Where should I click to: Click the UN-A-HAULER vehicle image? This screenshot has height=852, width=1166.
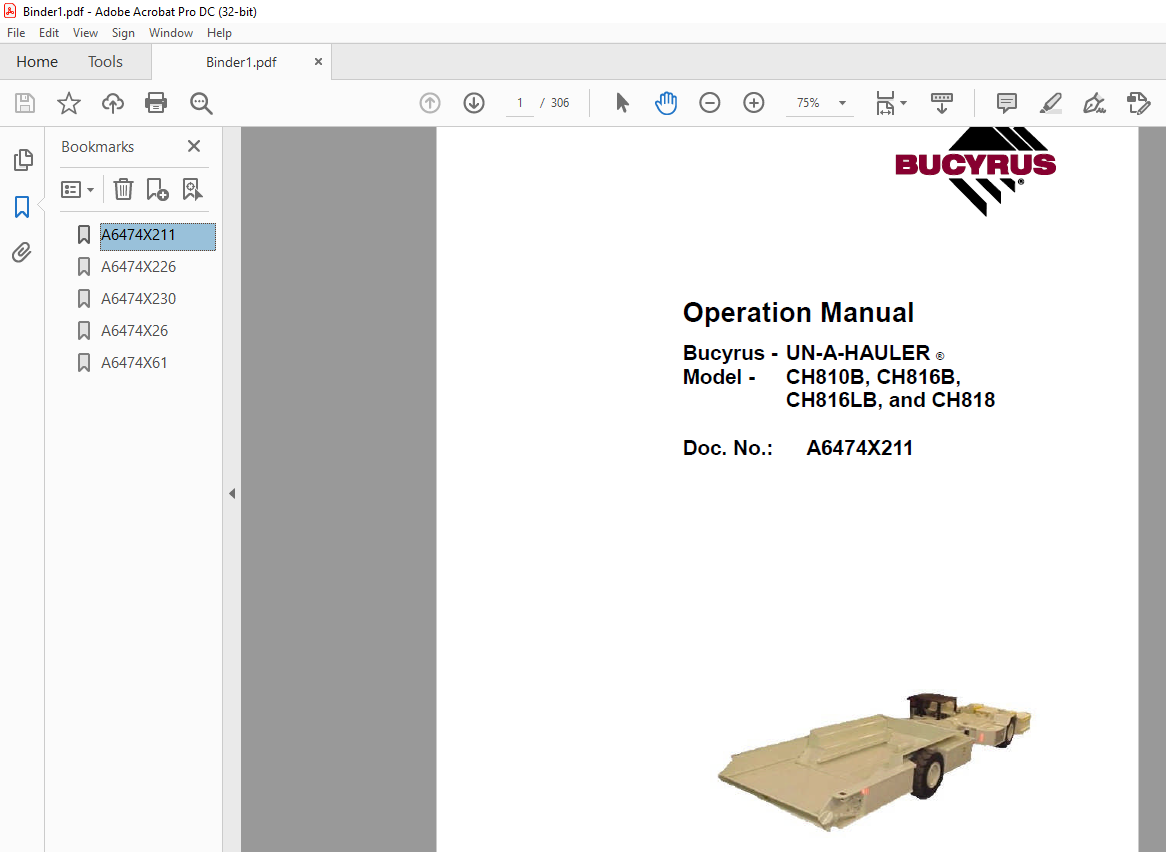(874, 761)
